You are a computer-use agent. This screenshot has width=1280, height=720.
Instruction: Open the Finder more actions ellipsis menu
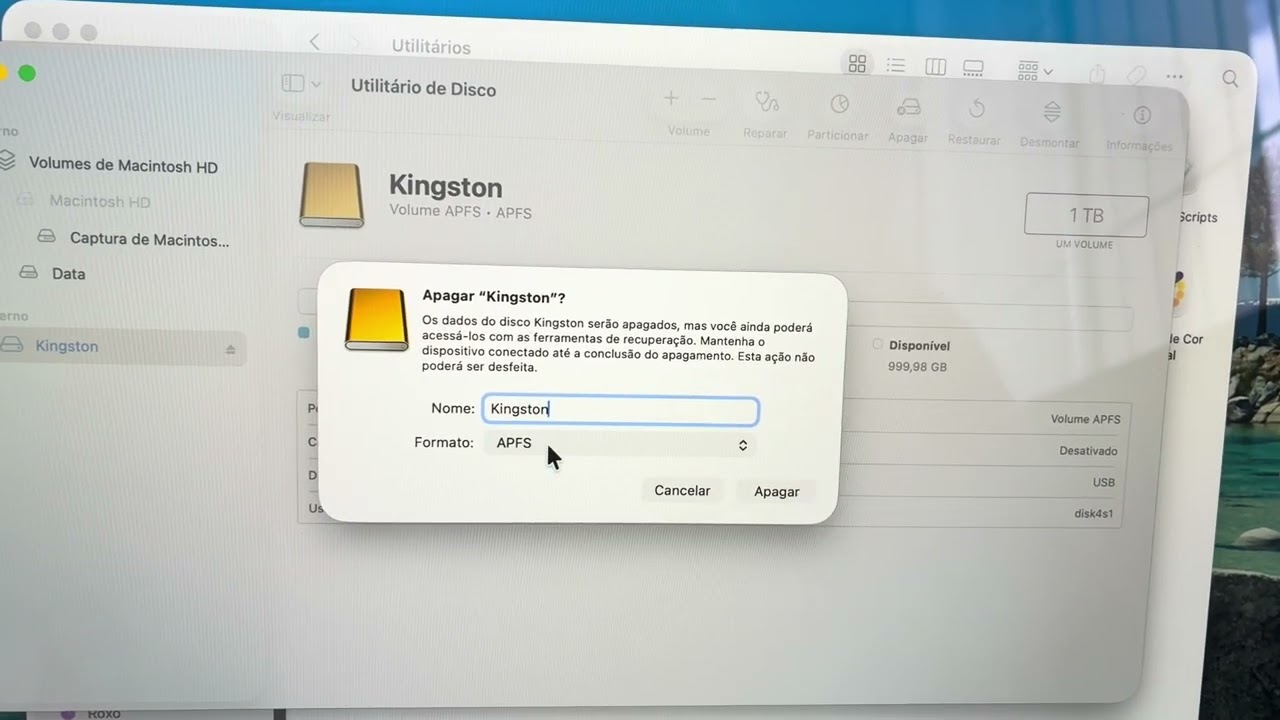[x=1174, y=77]
